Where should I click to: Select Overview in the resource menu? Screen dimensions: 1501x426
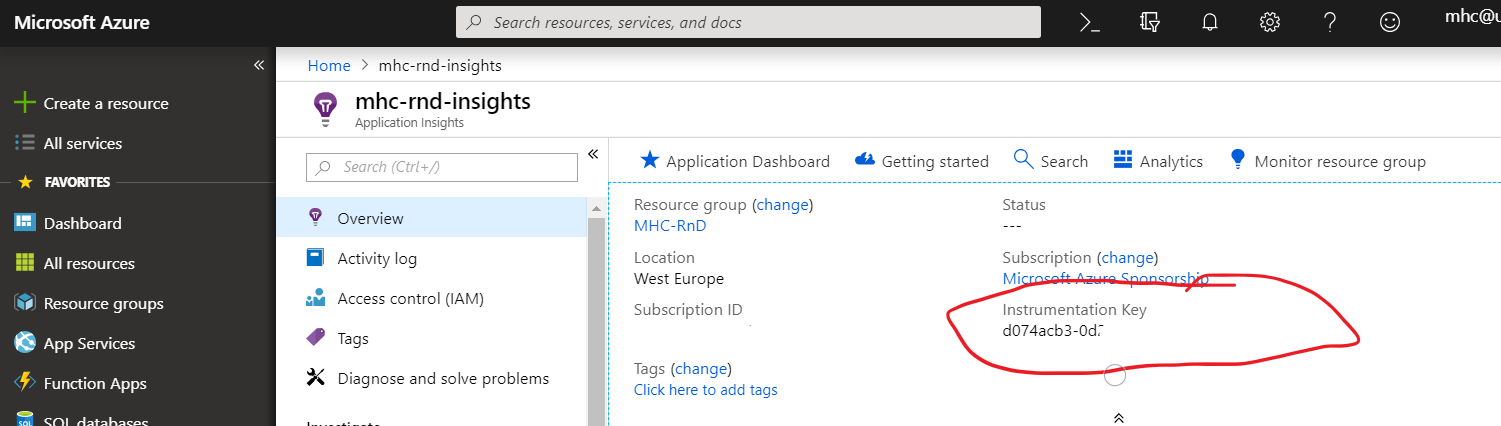pyautogui.click(x=432, y=218)
